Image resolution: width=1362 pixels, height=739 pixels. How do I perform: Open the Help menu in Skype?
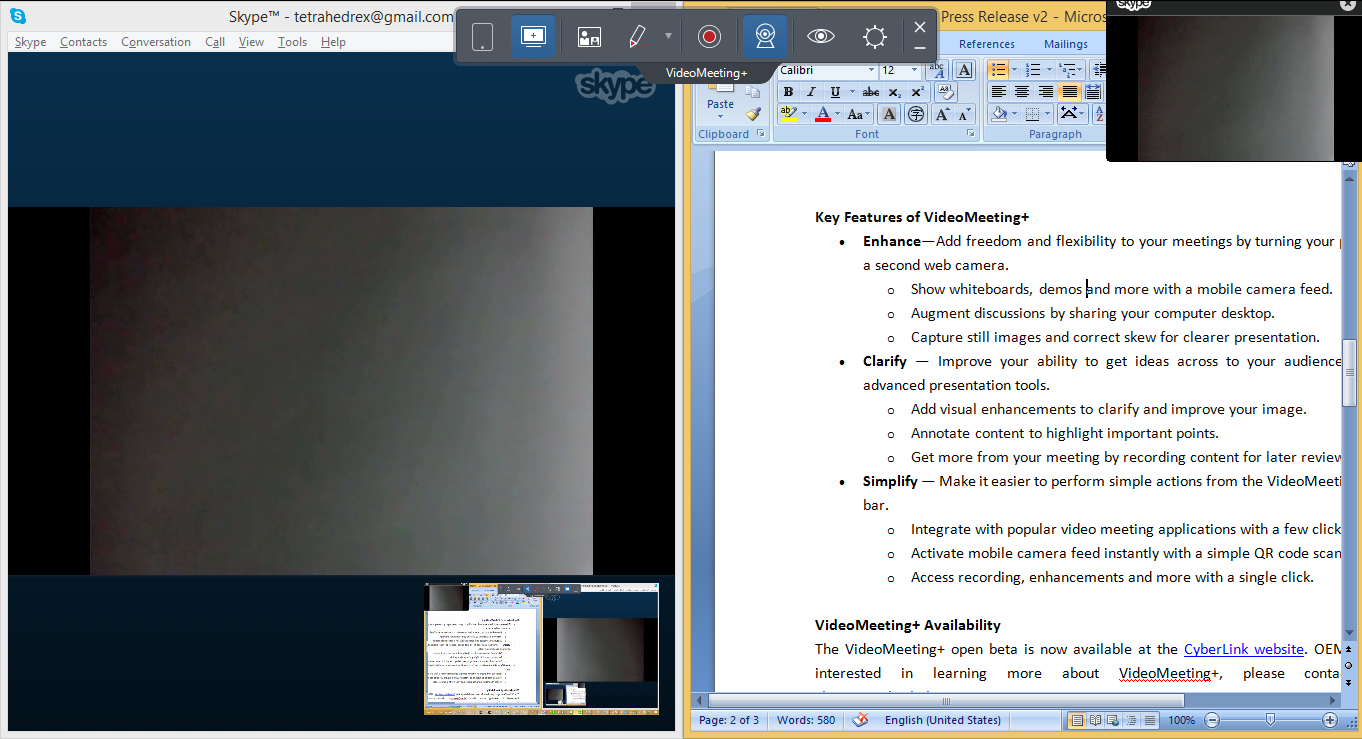click(x=333, y=42)
